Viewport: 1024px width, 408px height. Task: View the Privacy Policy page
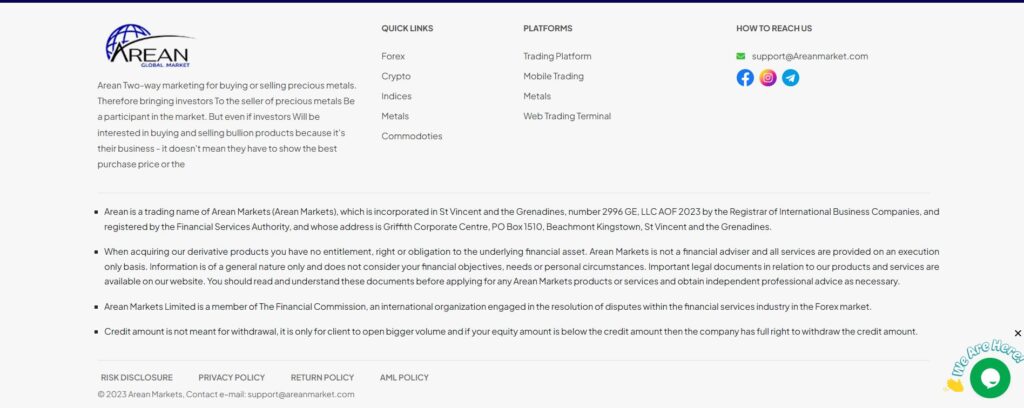pos(232,378)
